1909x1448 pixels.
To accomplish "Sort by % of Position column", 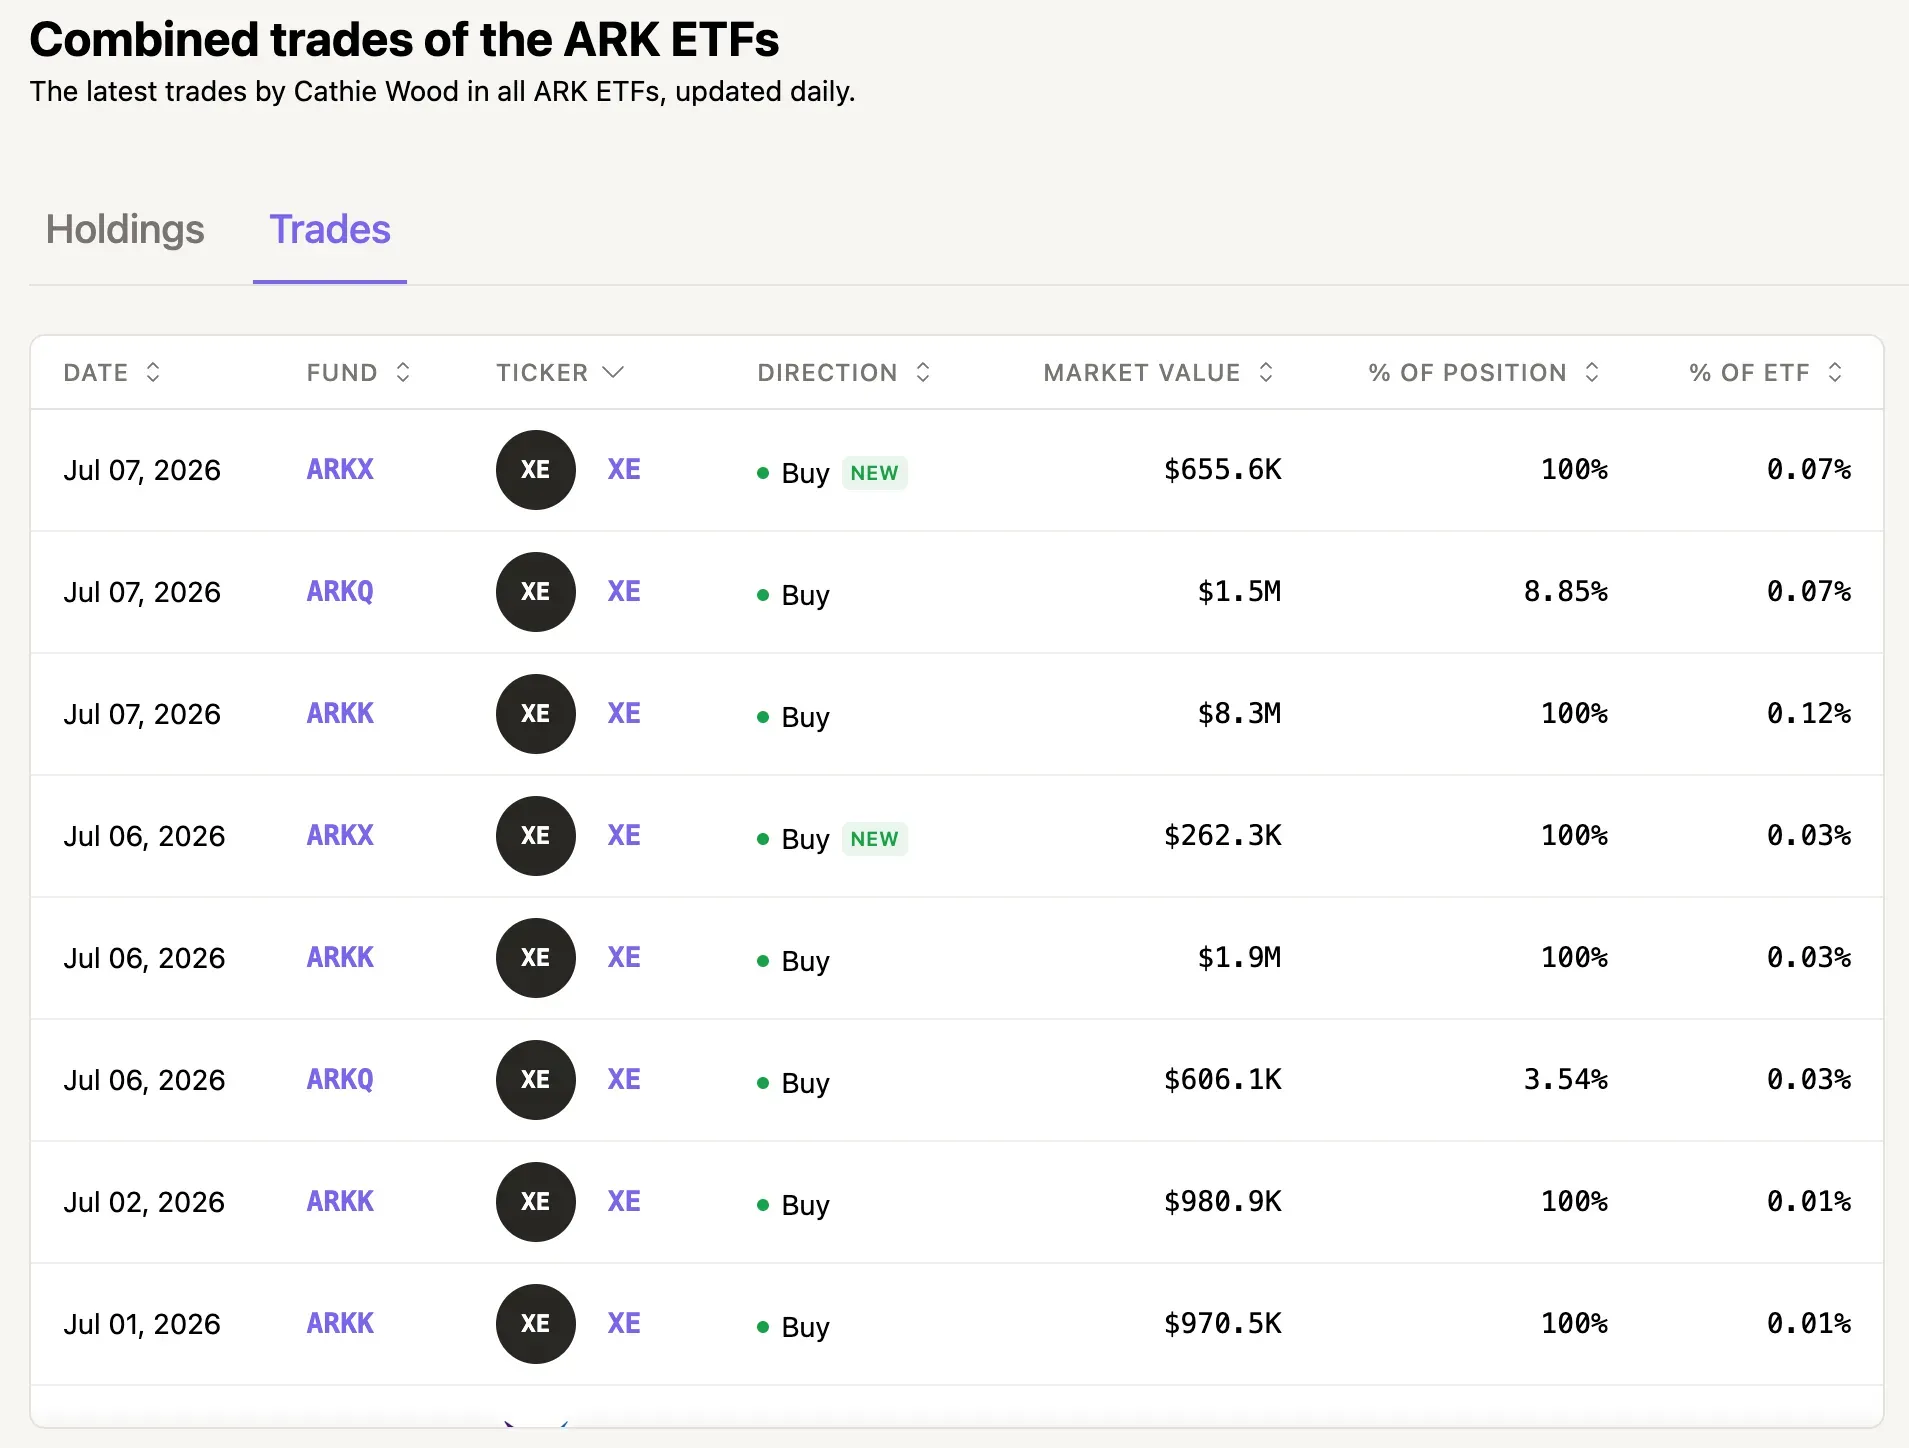I will tap(1592, 372).
